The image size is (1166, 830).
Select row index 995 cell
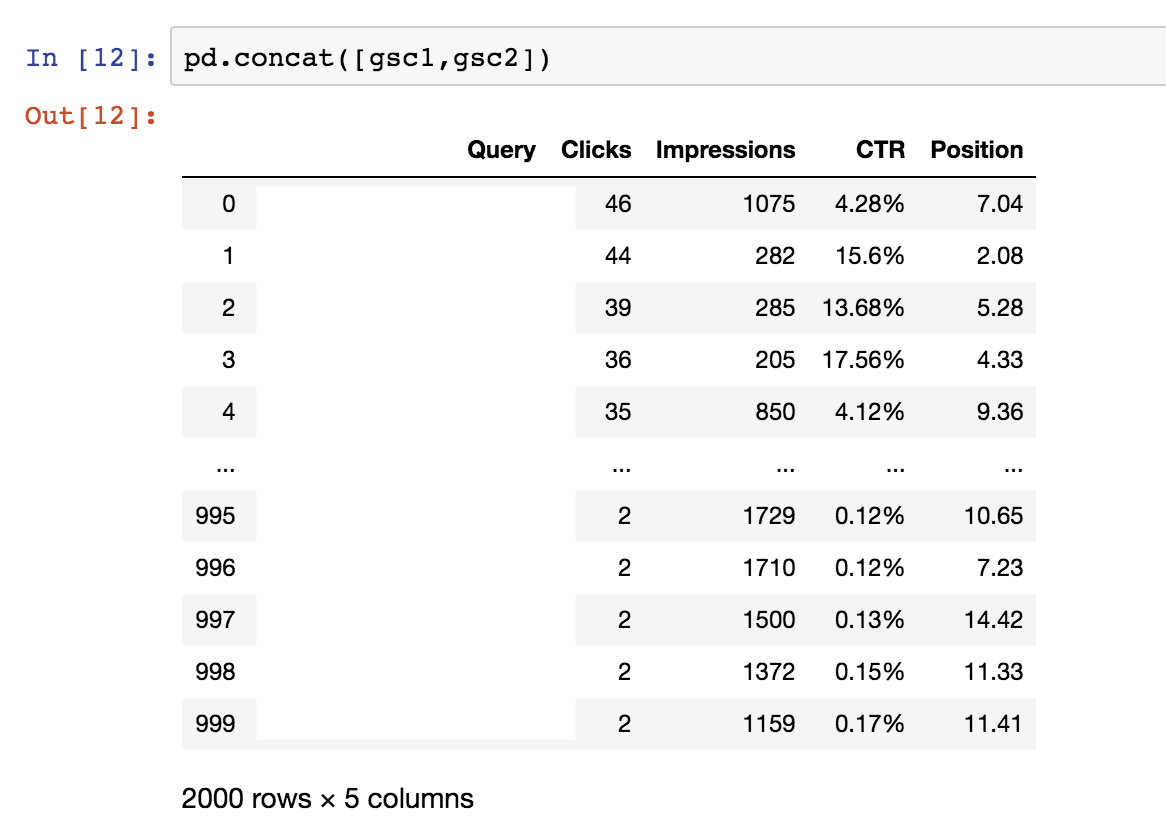coord(216,515)
